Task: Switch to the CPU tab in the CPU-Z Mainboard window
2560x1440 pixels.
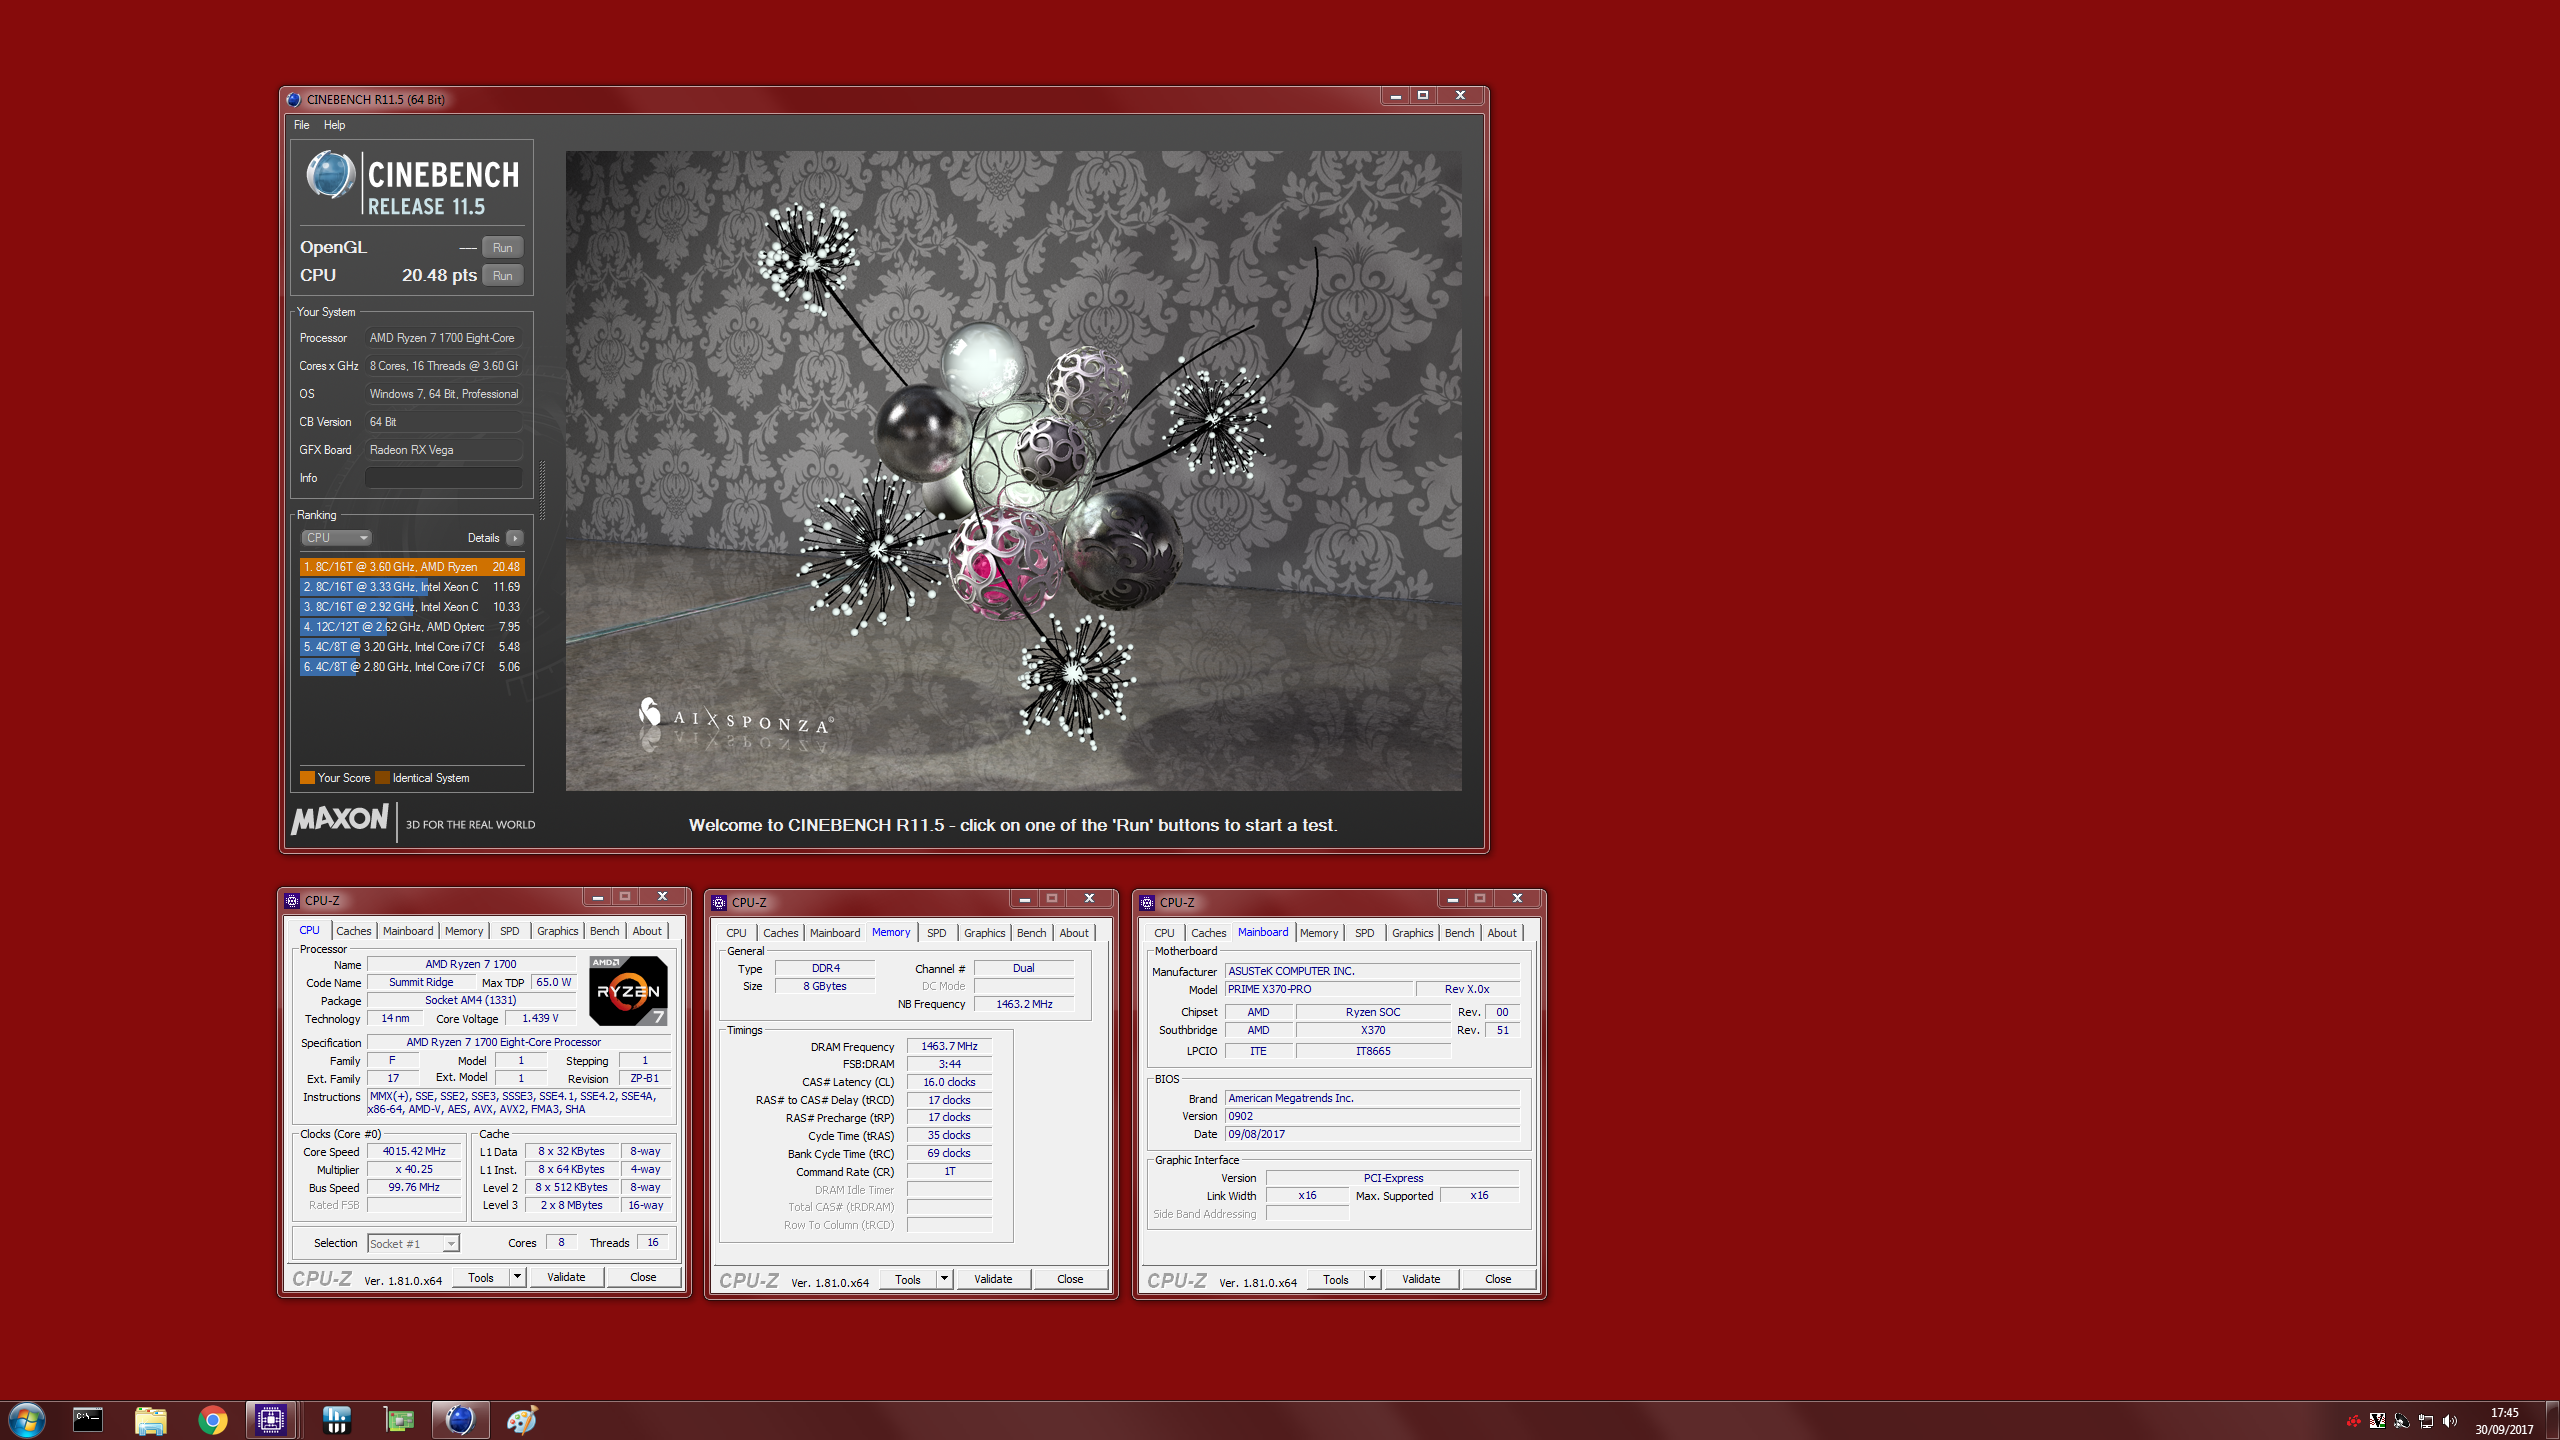Action: point(1164,933)
